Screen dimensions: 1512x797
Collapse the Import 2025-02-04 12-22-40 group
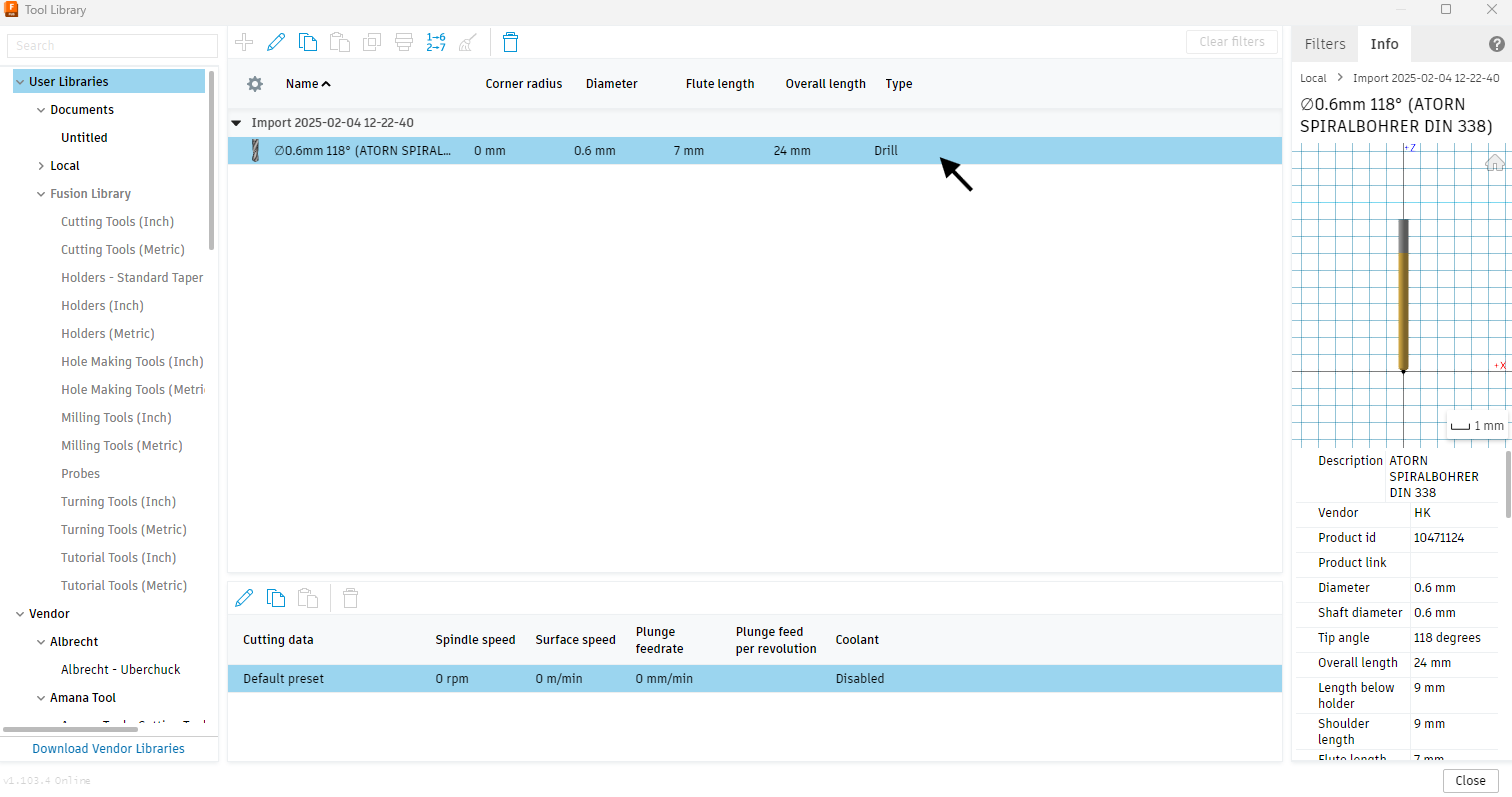pyautogui.click(x=236, y=123)
